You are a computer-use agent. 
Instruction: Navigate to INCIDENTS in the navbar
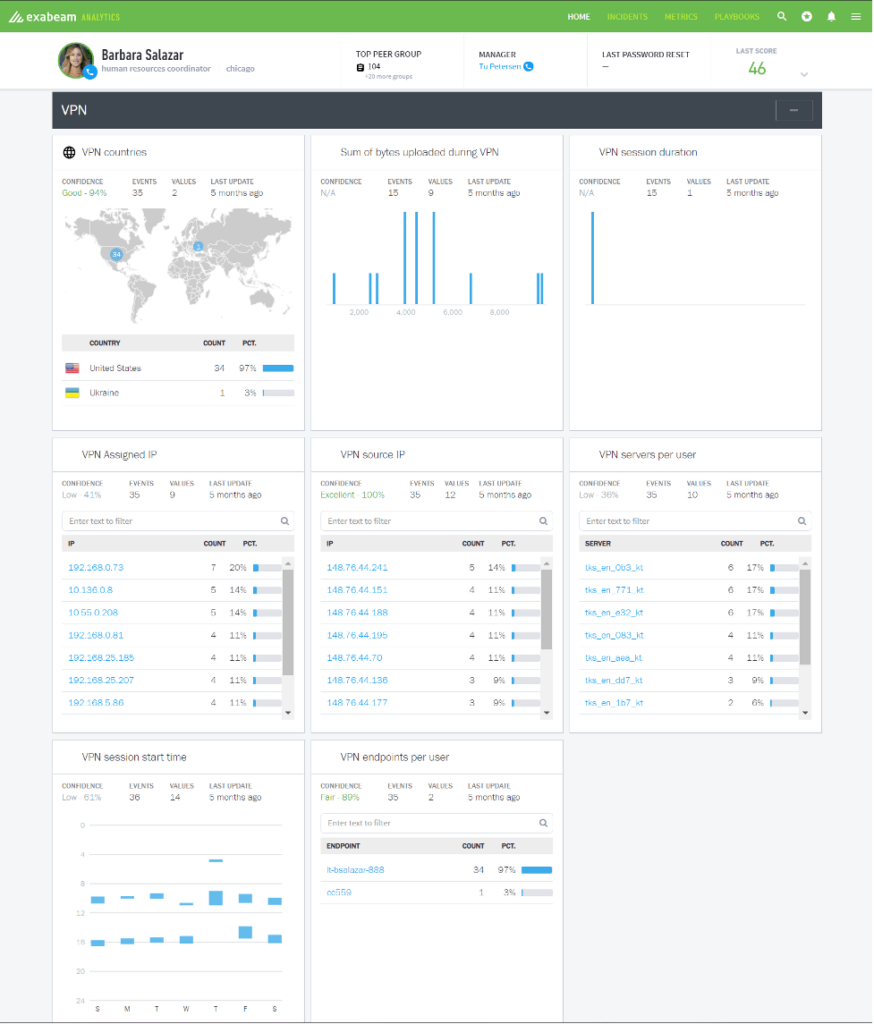tap(628, 16)
